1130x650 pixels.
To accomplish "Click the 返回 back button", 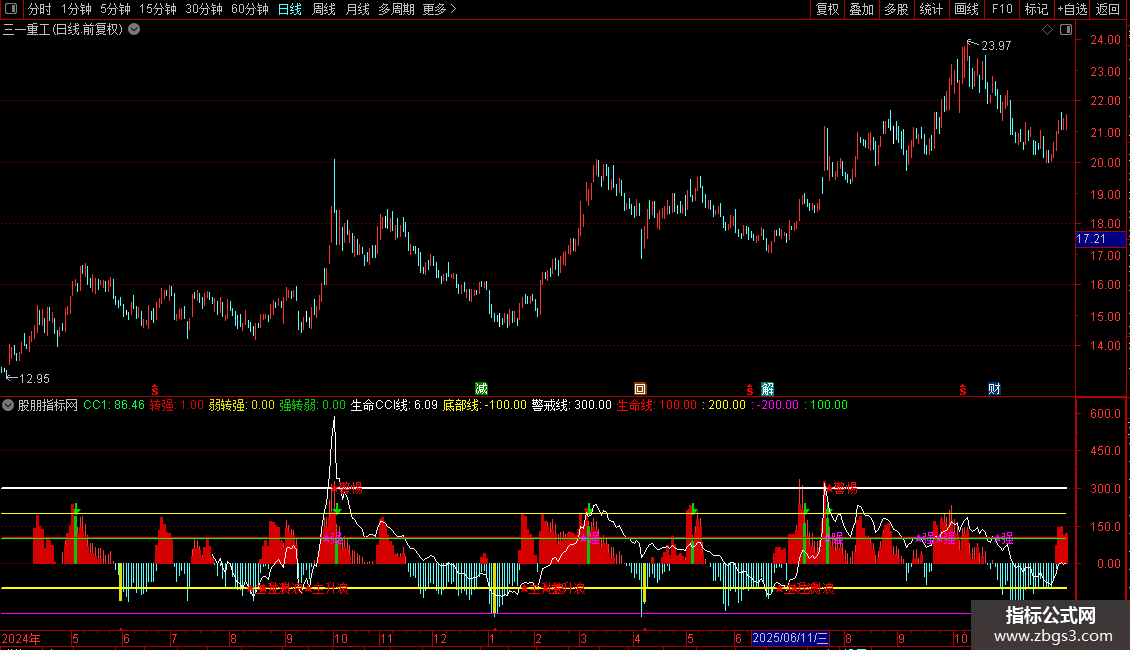I will [1108, 9].
